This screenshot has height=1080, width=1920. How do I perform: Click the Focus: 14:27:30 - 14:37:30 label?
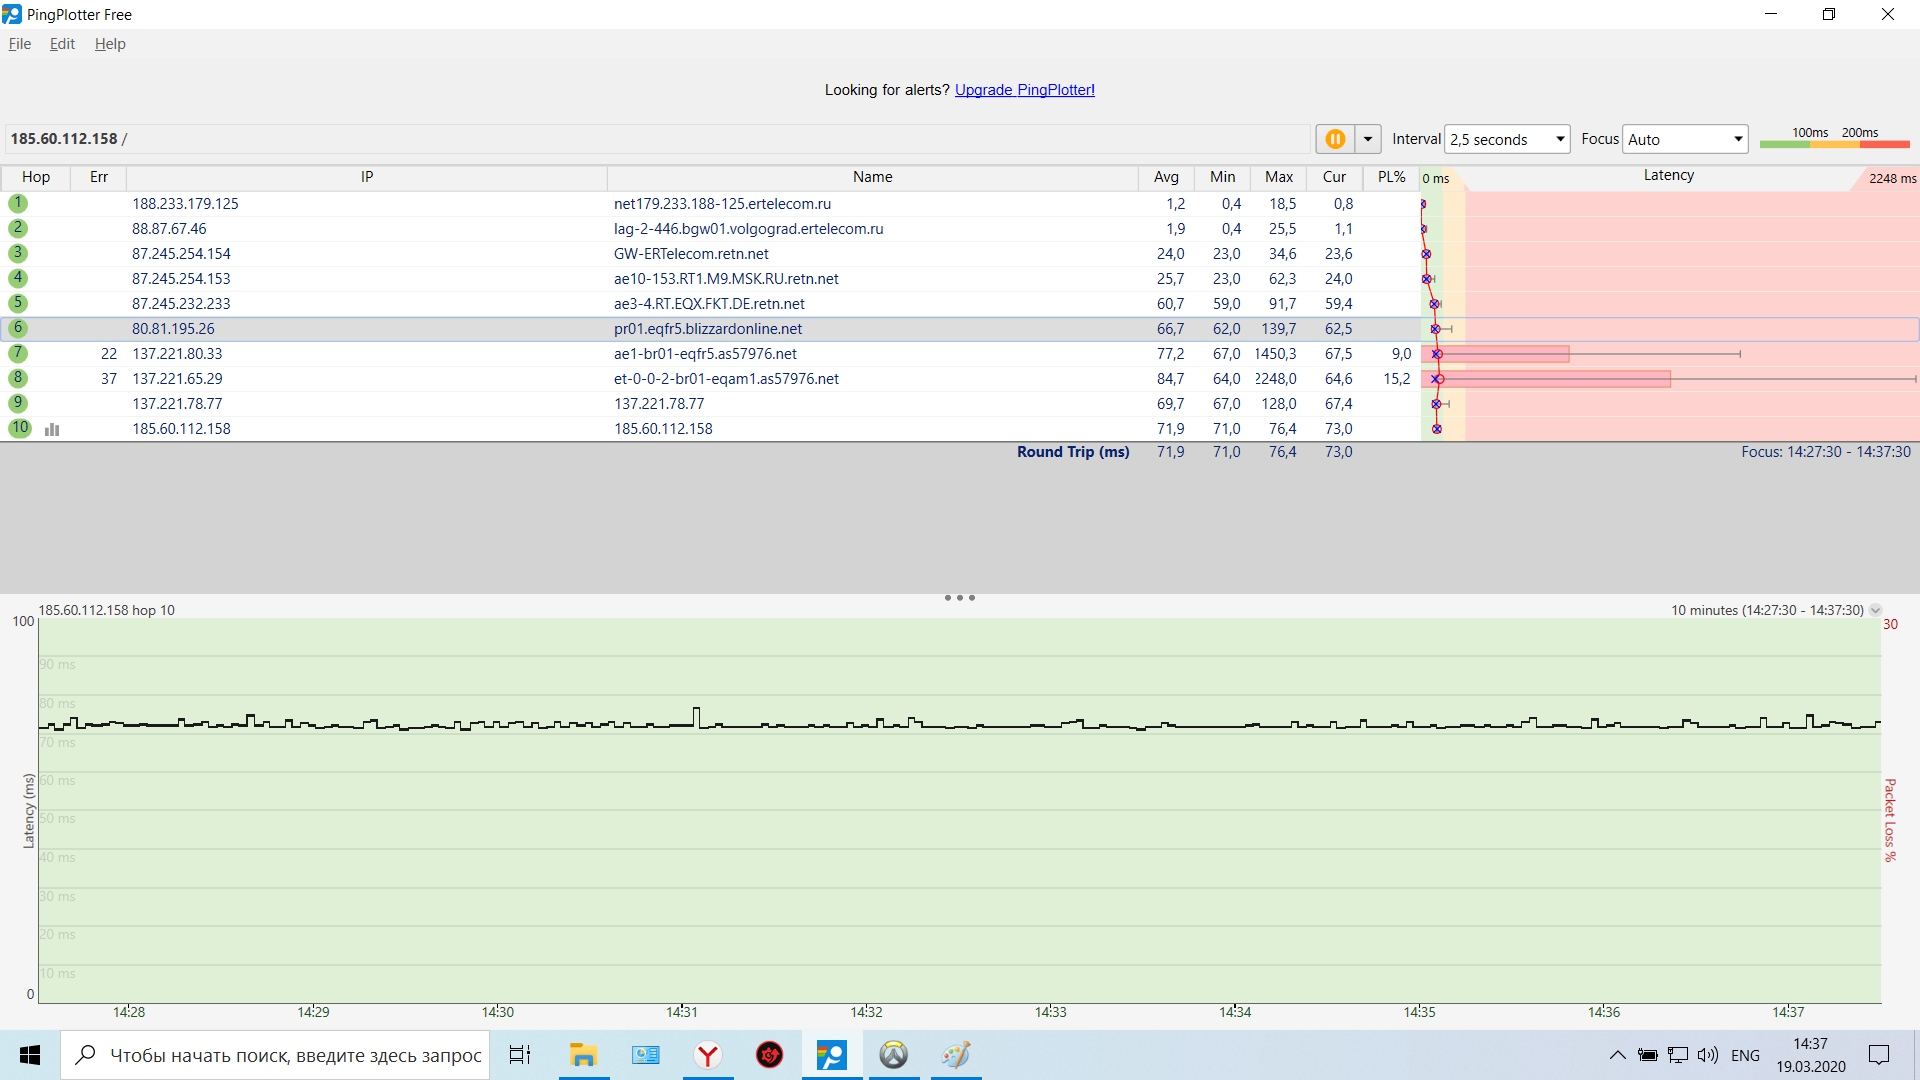1826,452
